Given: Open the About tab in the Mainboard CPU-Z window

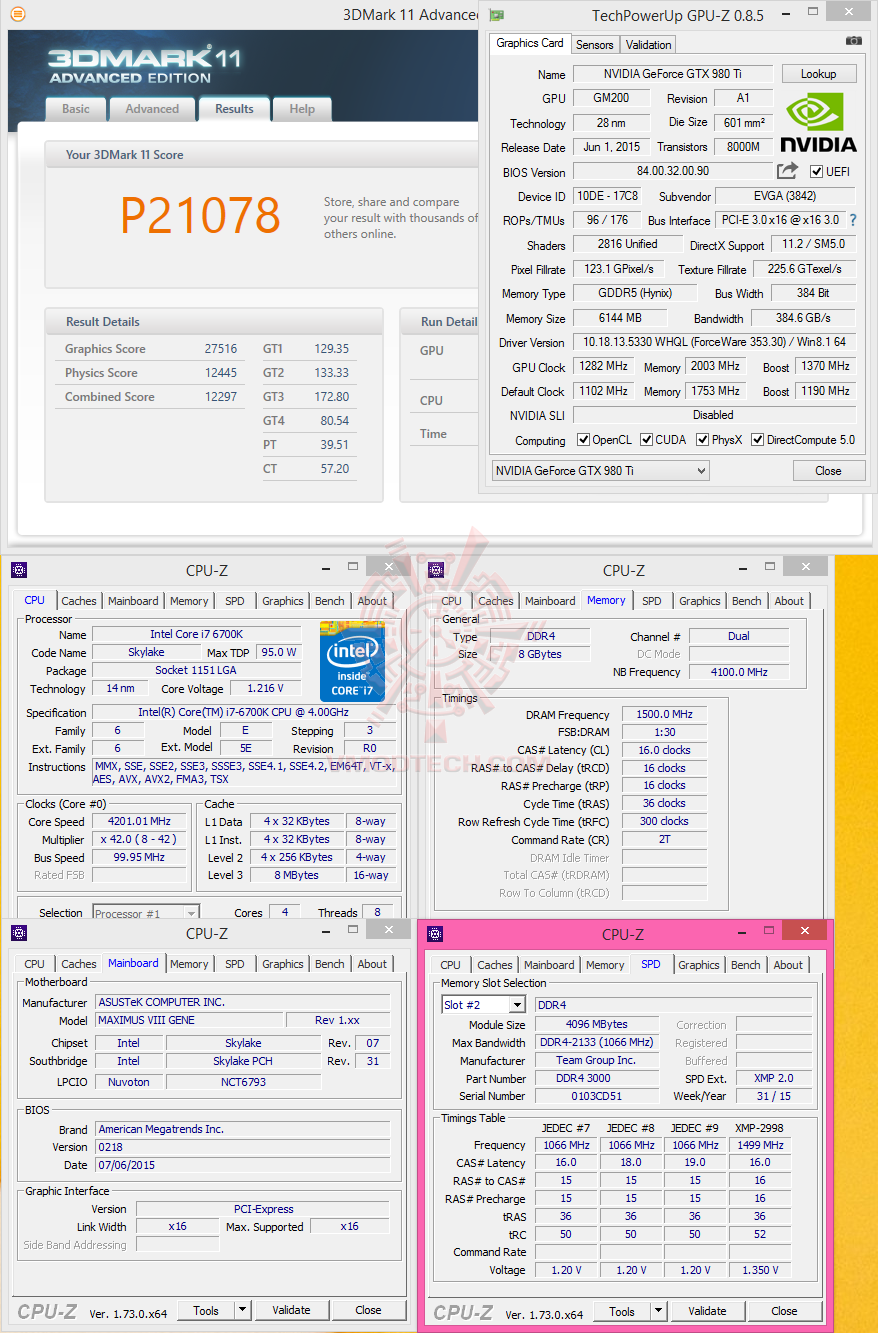Looking at the screenshot, I should pyautogui.click(x=372, y=964).
